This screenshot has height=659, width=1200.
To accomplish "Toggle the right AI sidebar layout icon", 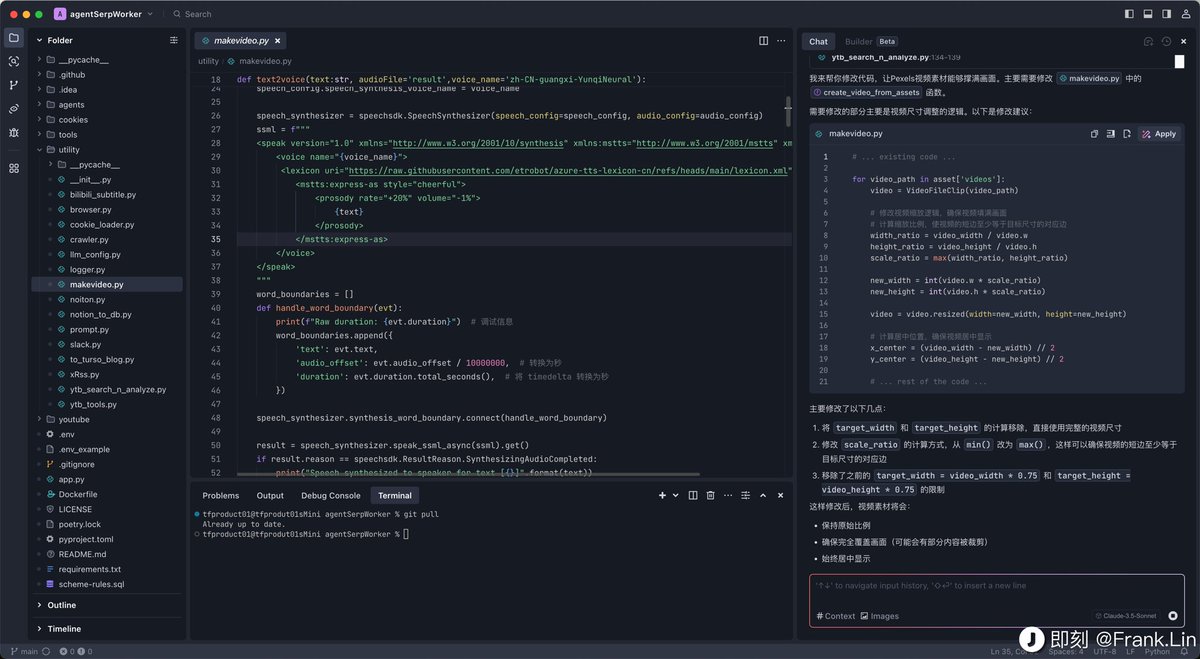I will (1166, 14).
